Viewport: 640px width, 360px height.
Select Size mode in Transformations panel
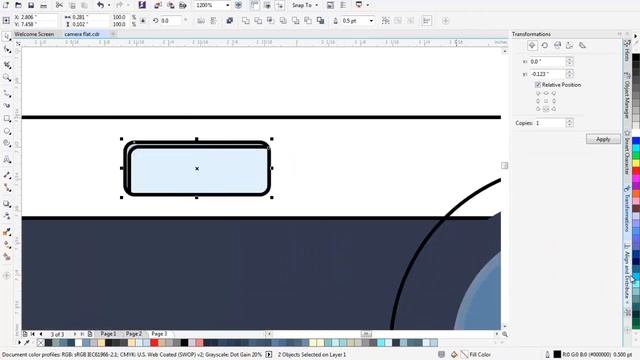point(570,46)
